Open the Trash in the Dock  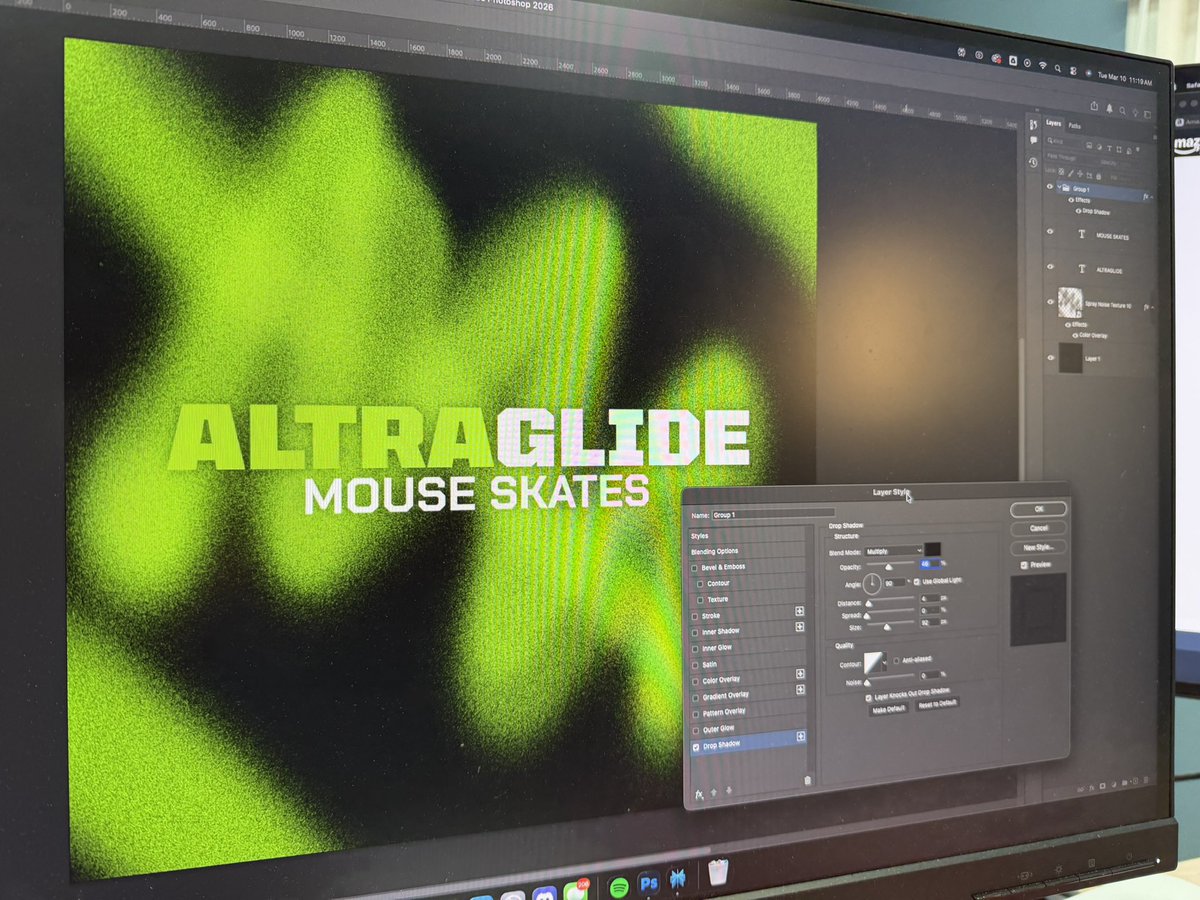click(x=717, y=873)
